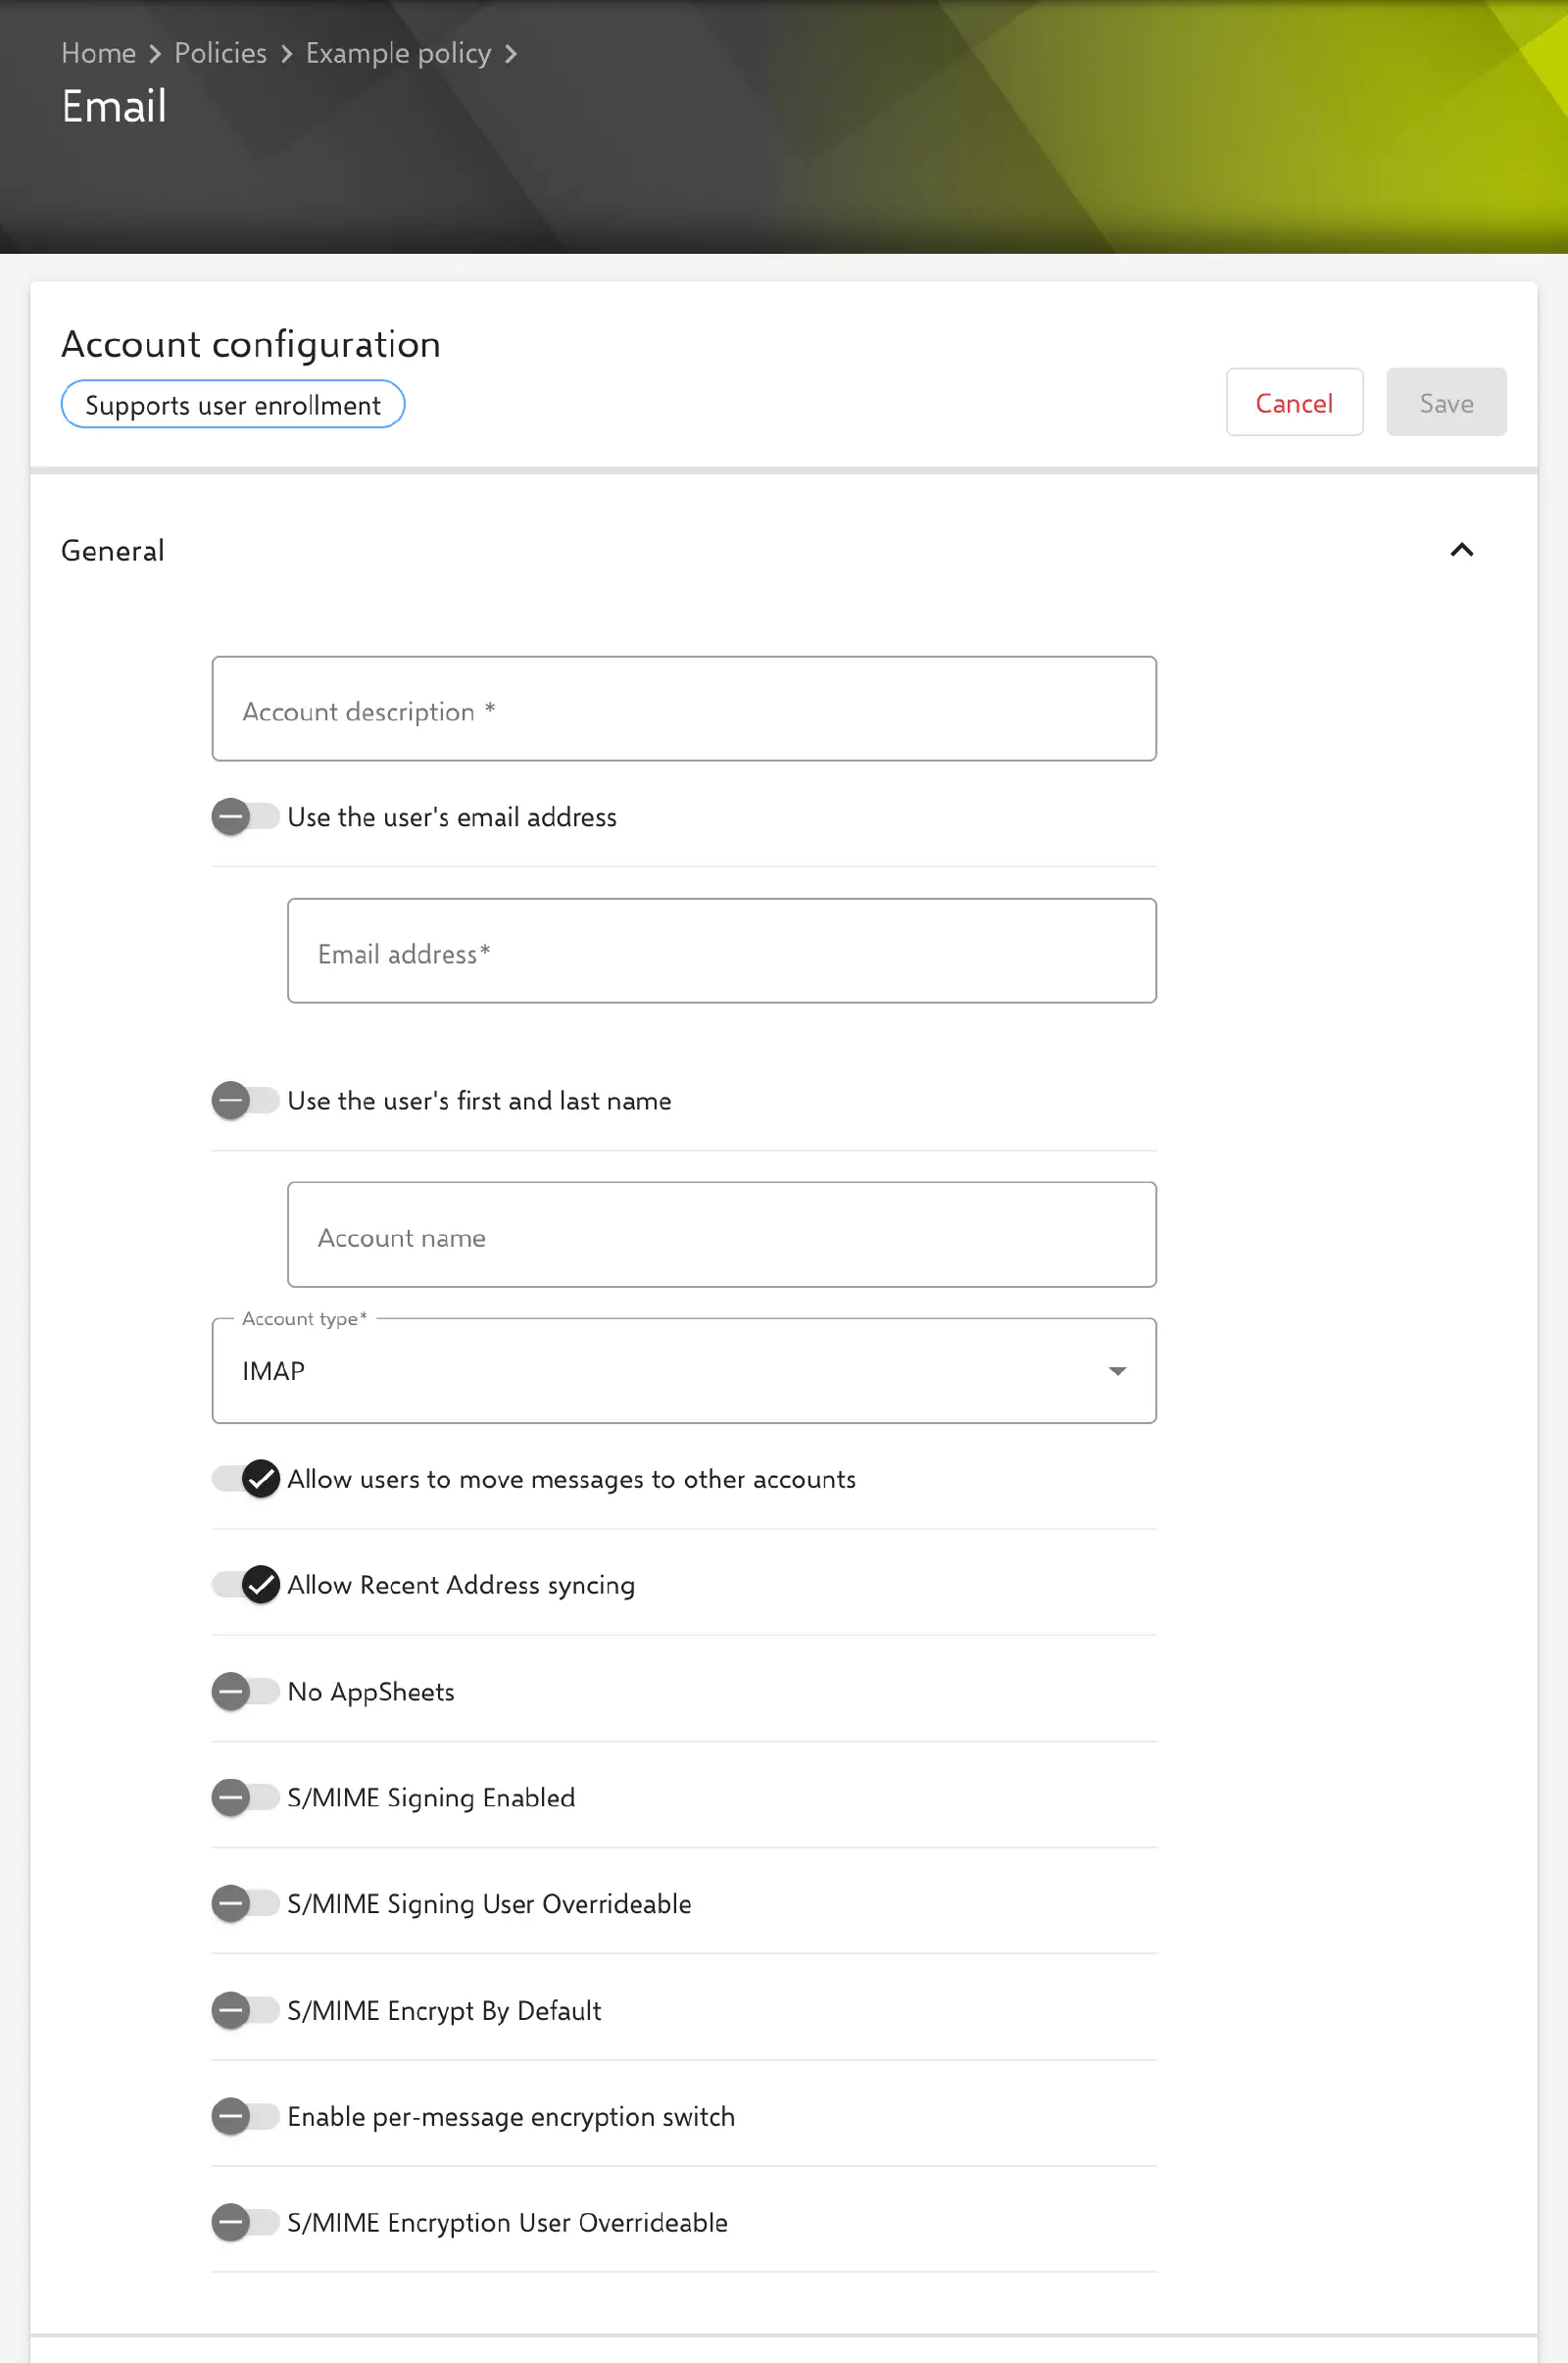This screenshot has height=2363, width=1568.
Task: Focus the Account description field
Action: pyautogui.click(x=684, y=709)
